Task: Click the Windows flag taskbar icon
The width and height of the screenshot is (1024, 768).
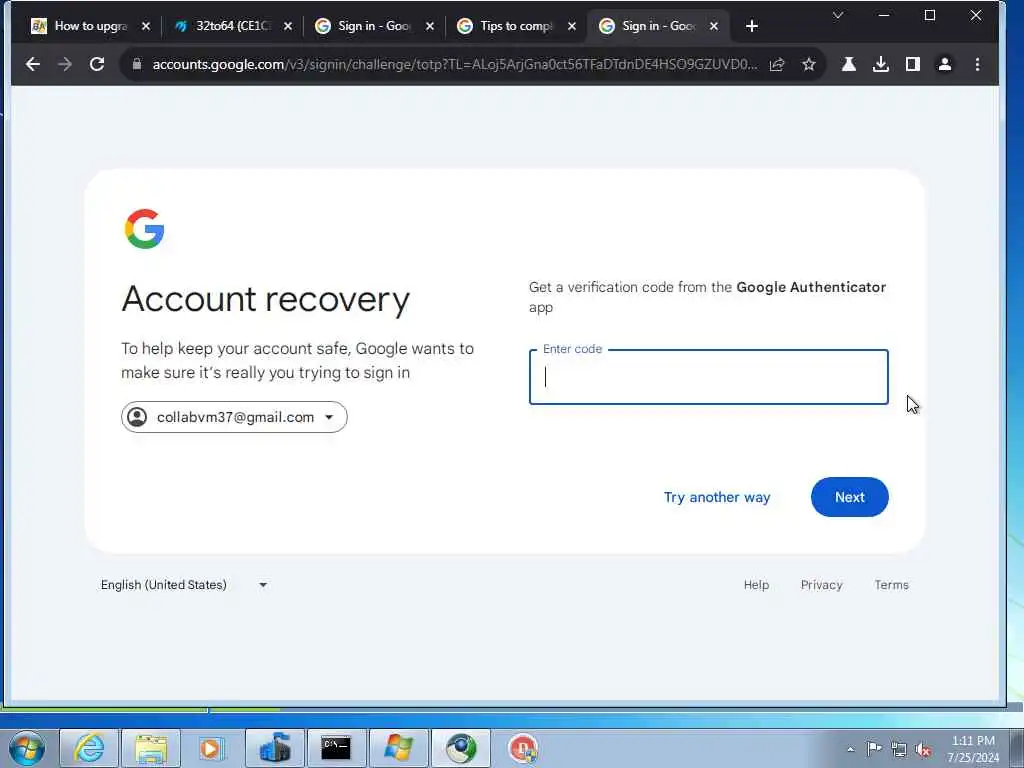Action: (x=398, y=748)
